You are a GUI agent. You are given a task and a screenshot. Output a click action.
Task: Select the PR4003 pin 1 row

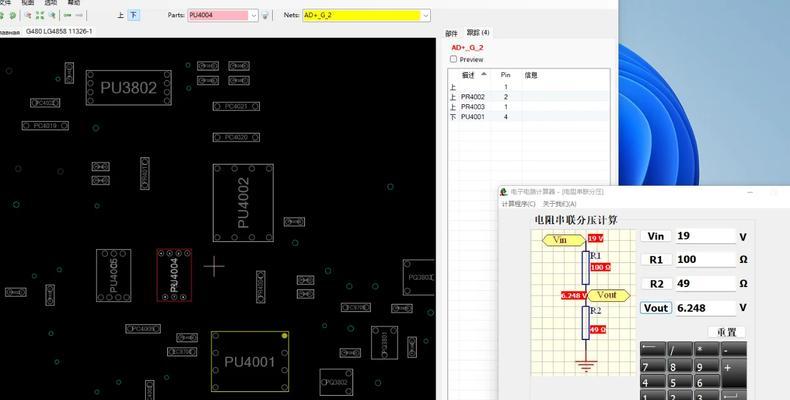point(529,107)
